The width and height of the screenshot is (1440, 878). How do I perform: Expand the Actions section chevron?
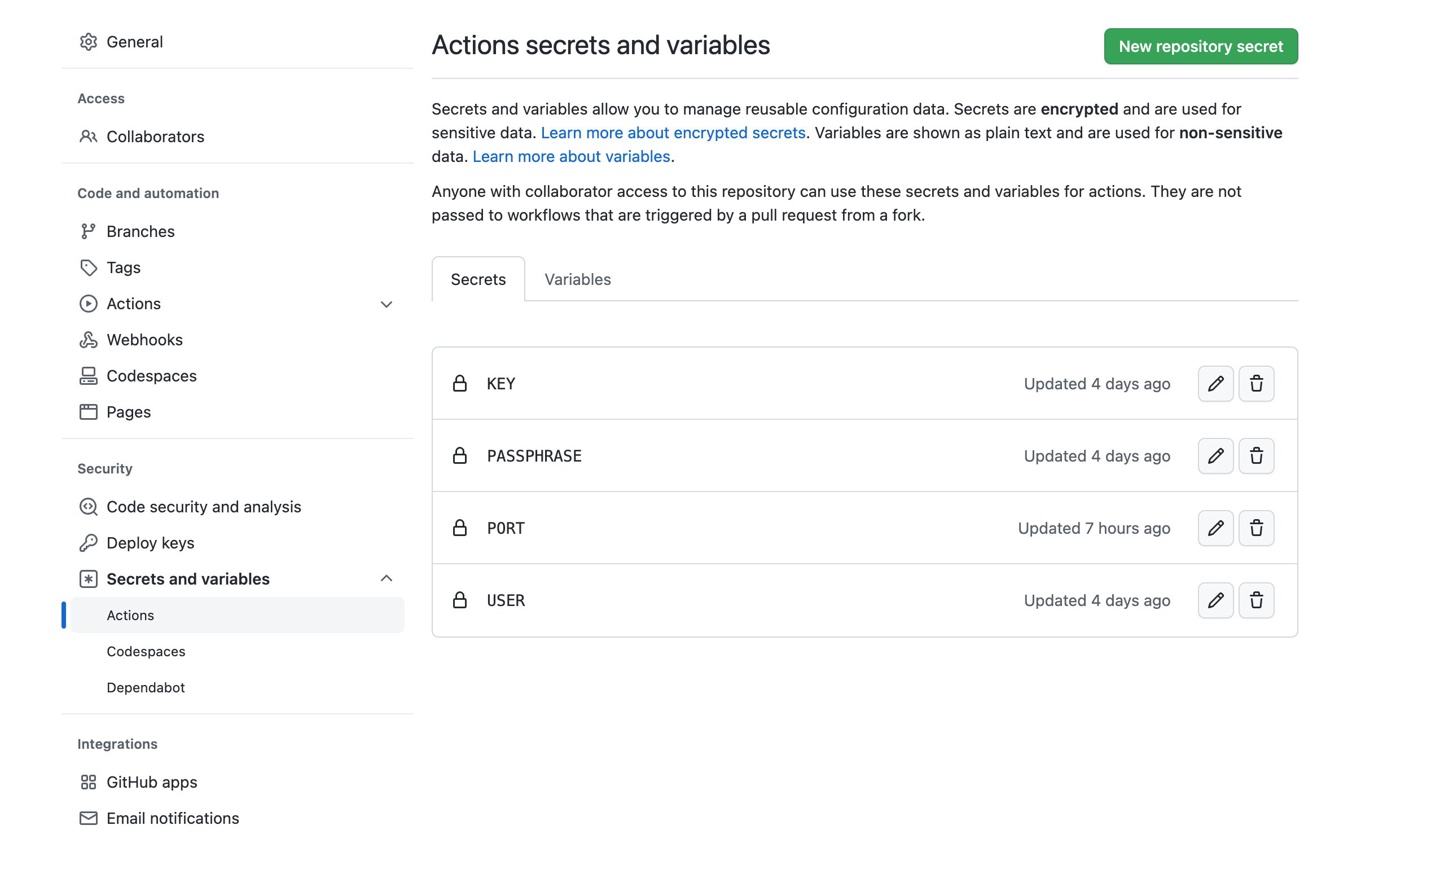point(386,303)
